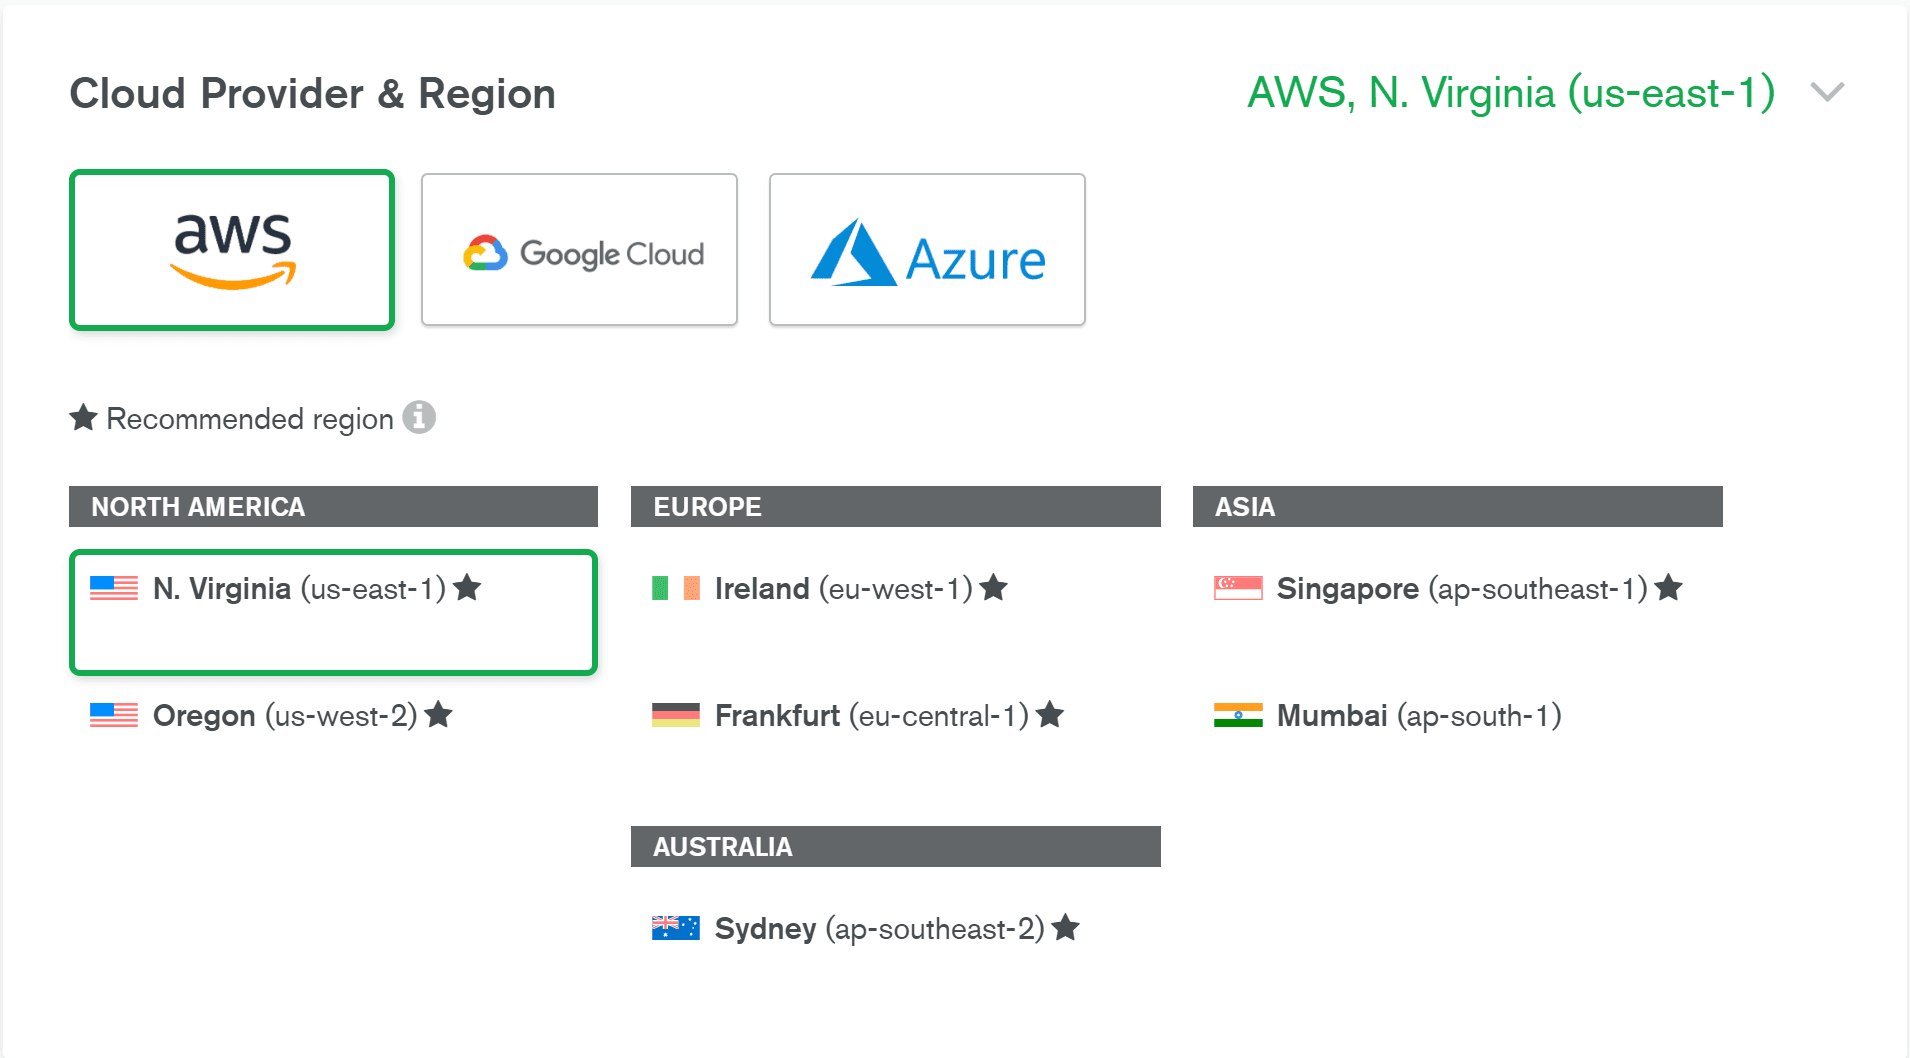
Task: Choose Google Cloud as provider
Action: pos(579,250)
